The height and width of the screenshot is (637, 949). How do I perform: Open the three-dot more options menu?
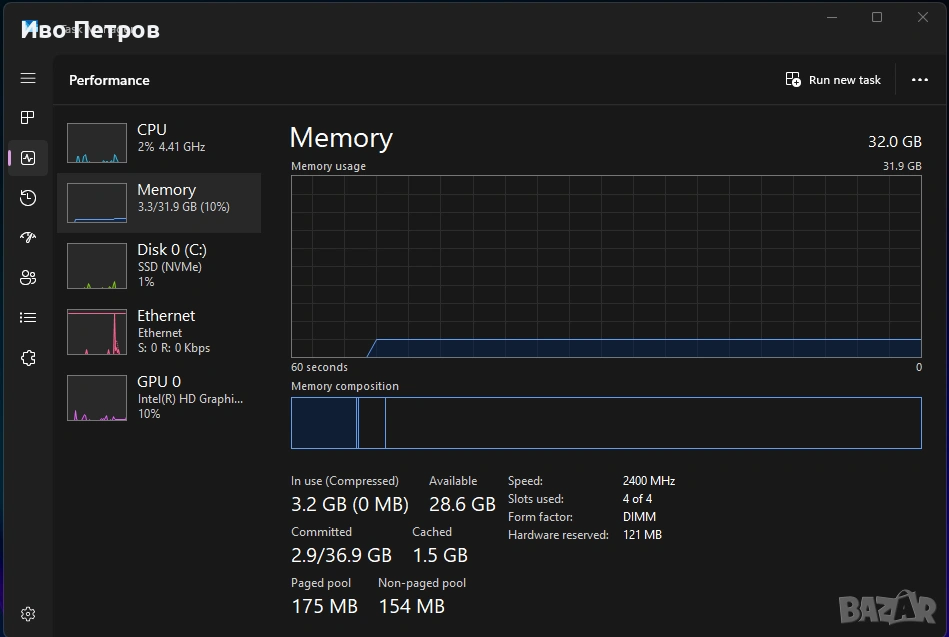click(920, 80)
